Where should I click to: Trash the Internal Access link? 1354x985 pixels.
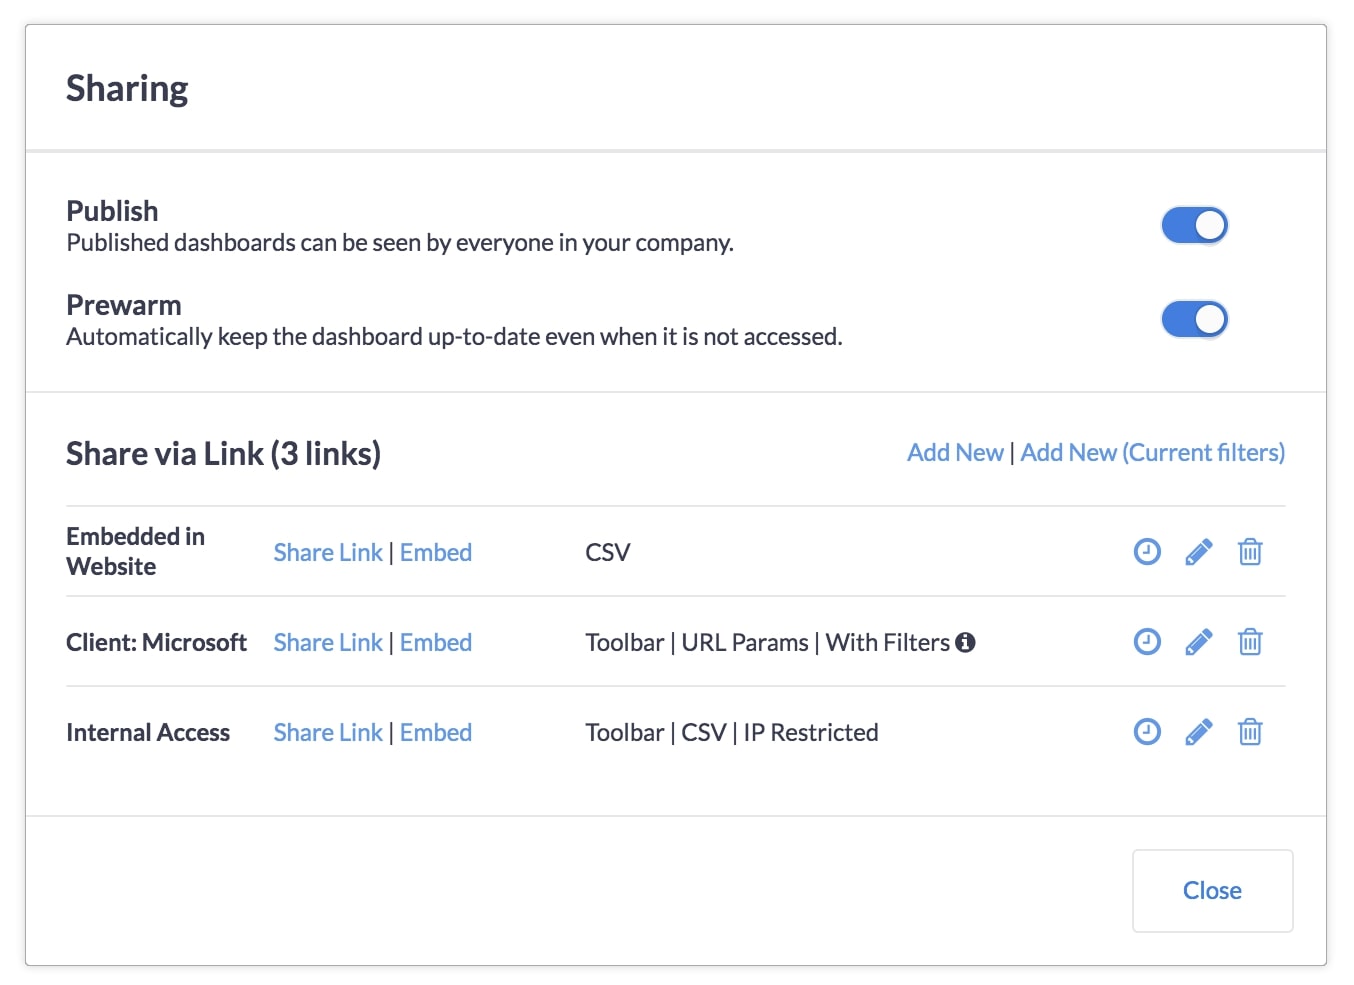1250,732
